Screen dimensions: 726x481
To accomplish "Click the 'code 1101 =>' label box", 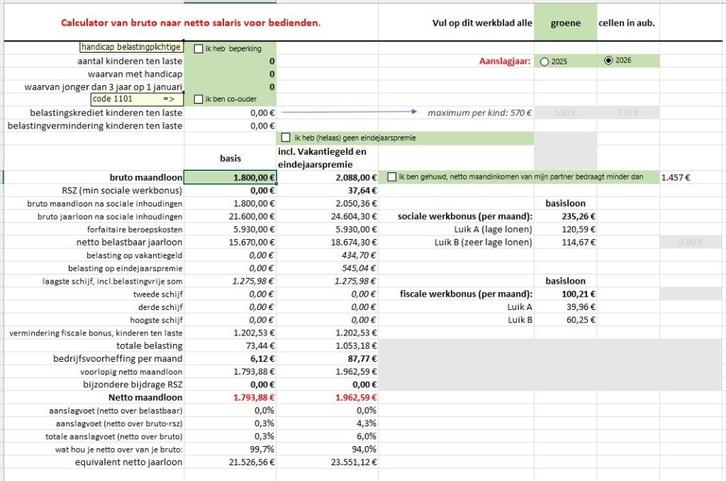I will [137, 99].
